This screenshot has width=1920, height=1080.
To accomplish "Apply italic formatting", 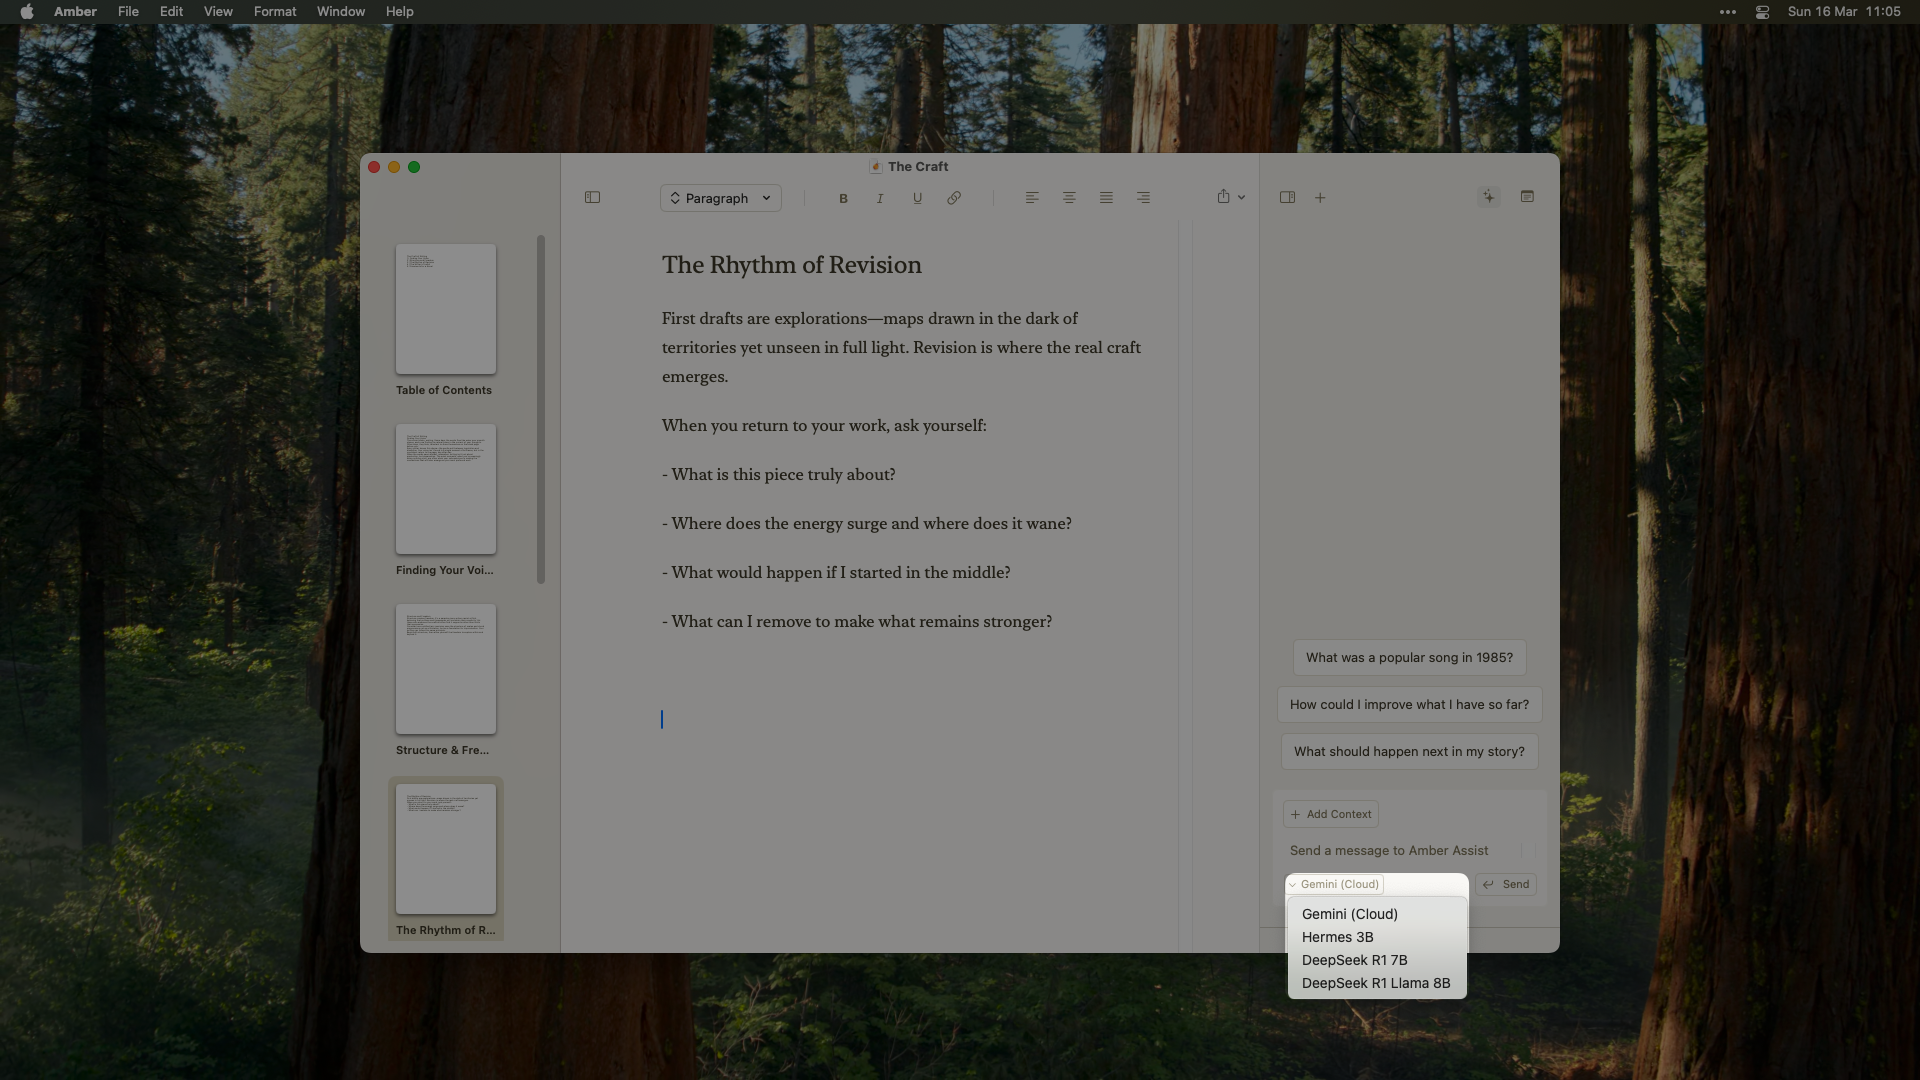I will point(879,198).
